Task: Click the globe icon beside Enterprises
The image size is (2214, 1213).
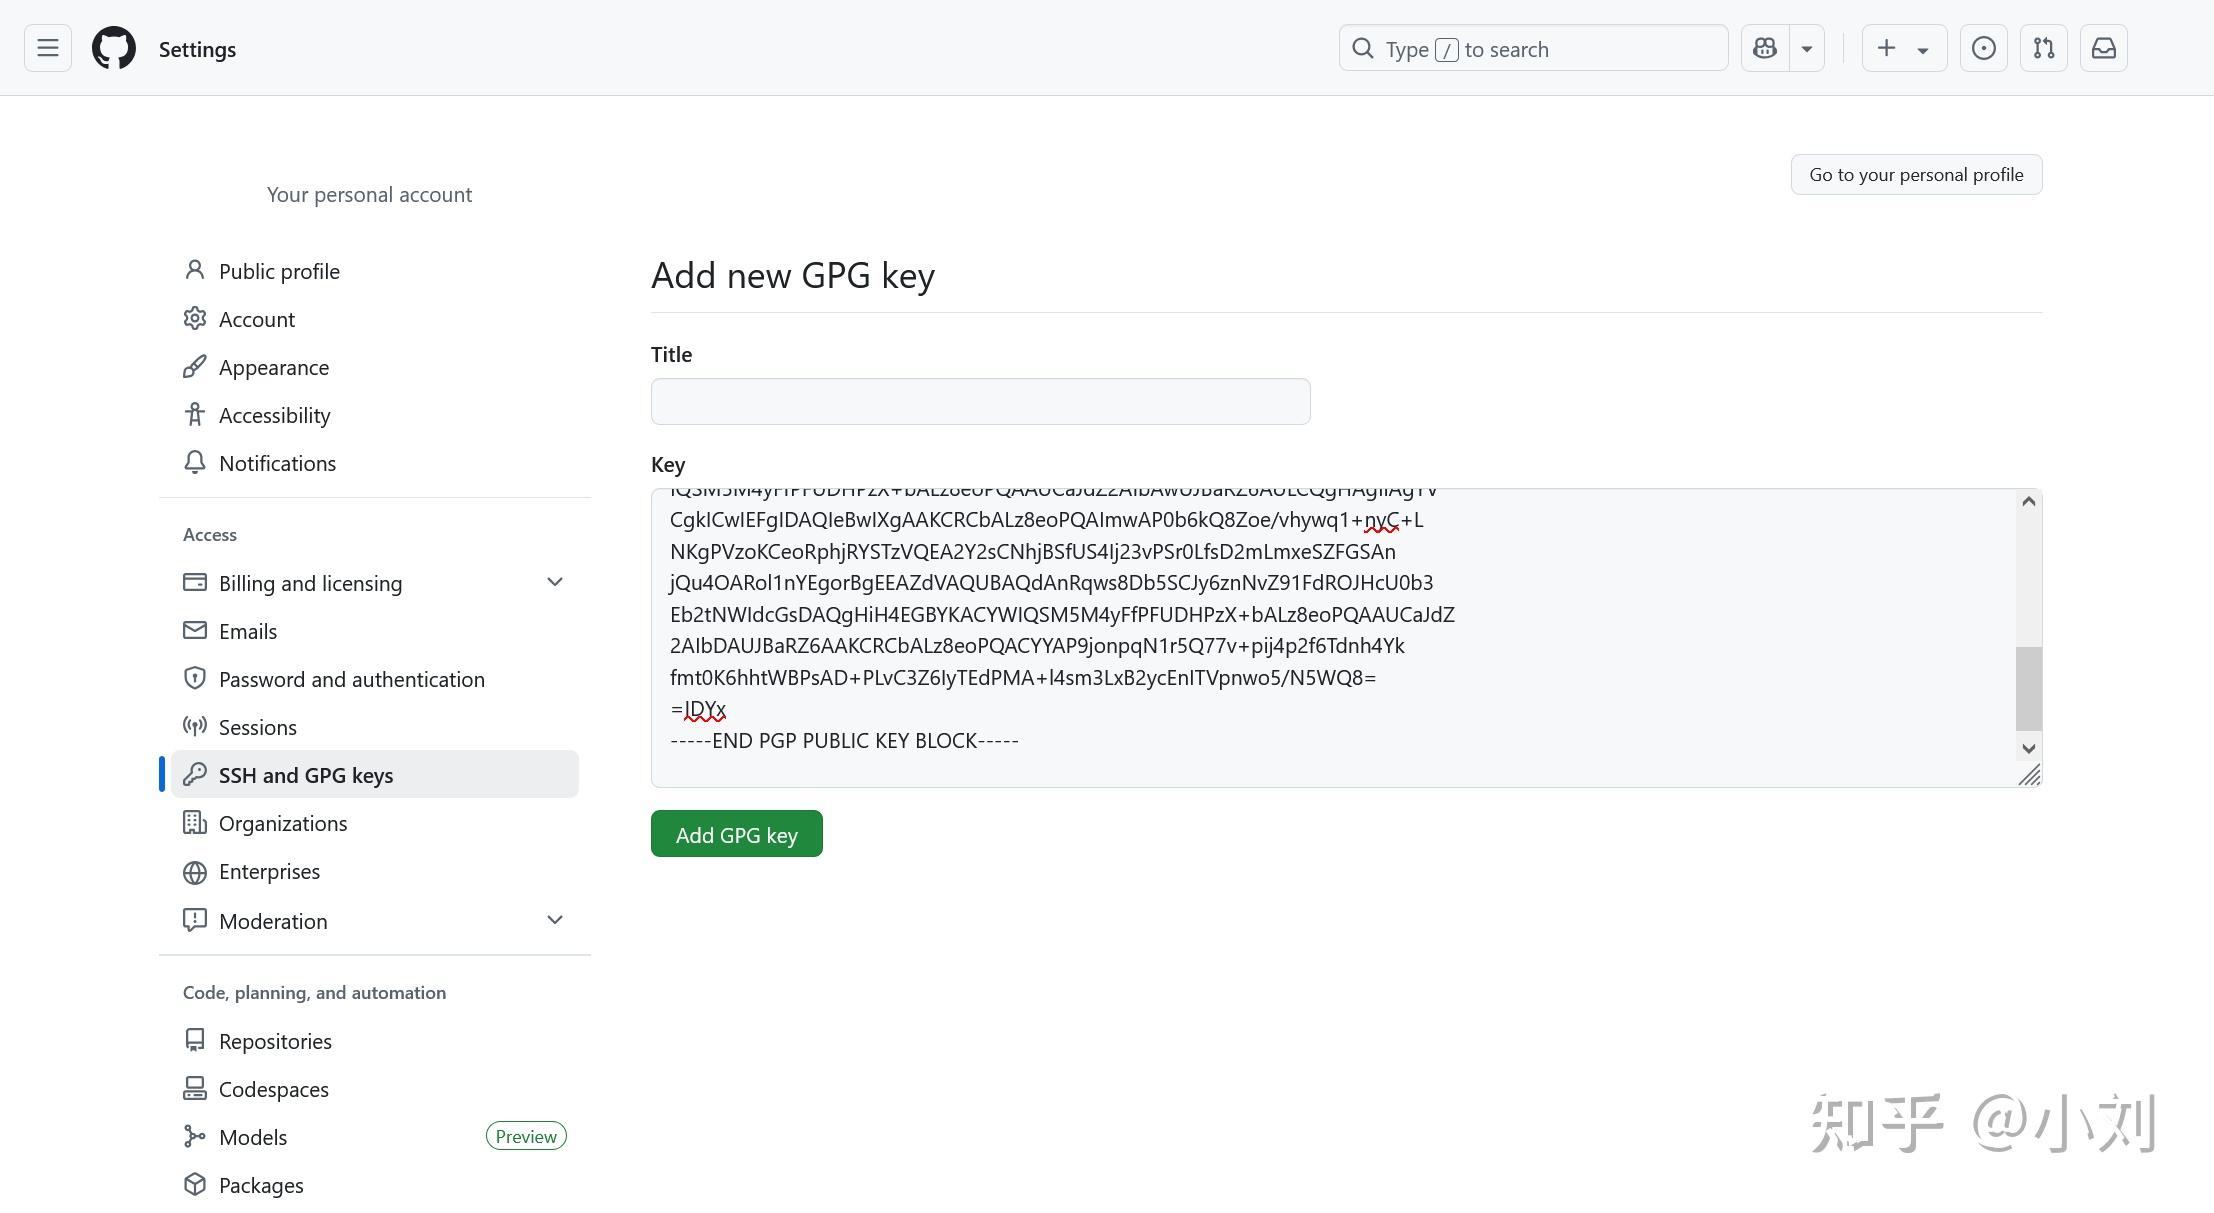Action: (x=194, y=871)
